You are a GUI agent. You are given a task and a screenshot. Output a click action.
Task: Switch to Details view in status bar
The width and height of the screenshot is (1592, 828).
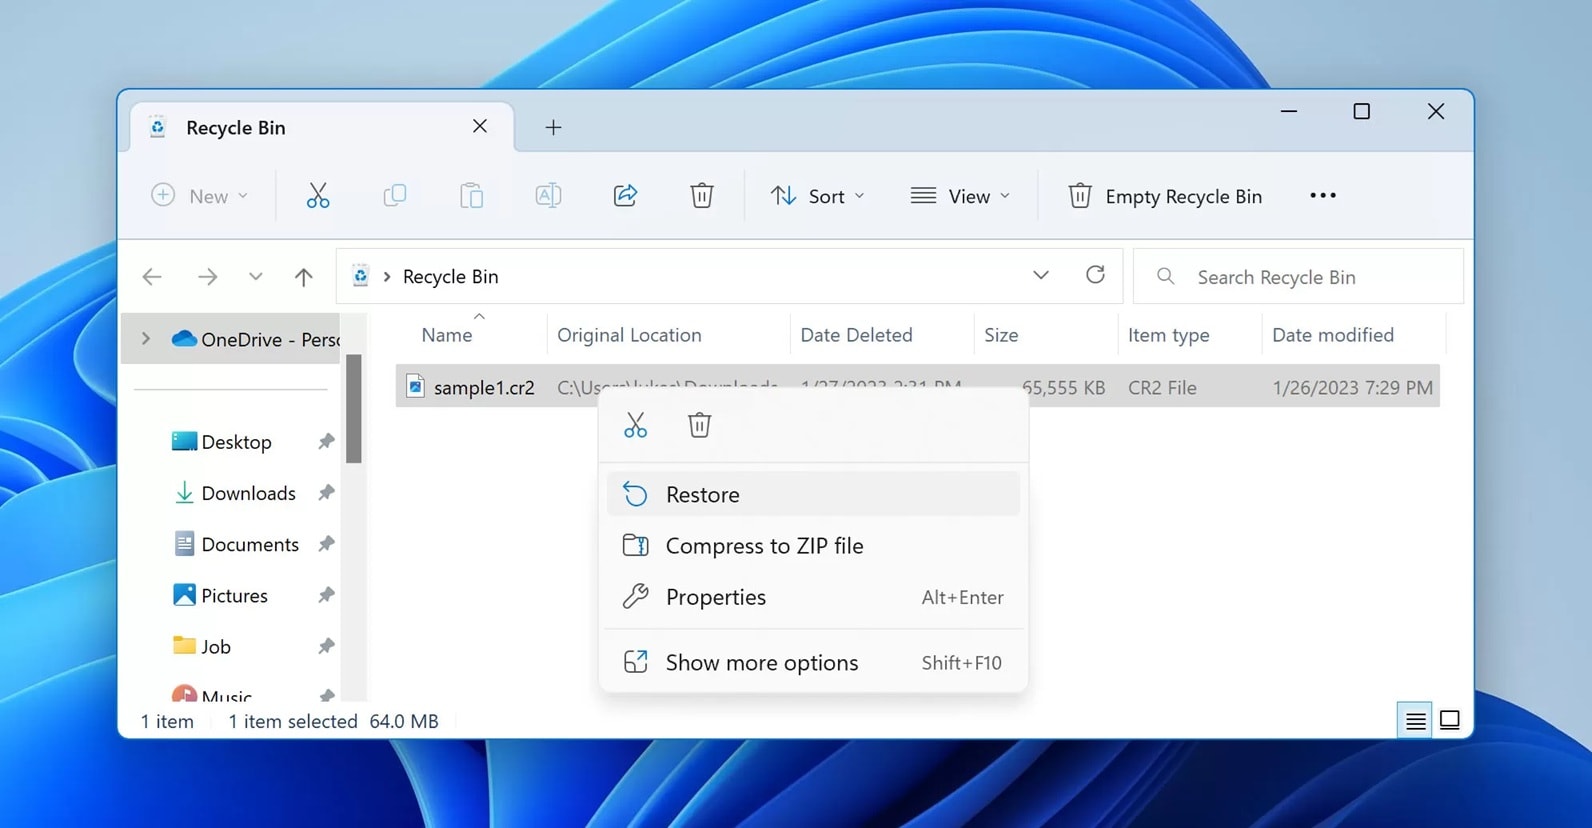click(1415, 720)
